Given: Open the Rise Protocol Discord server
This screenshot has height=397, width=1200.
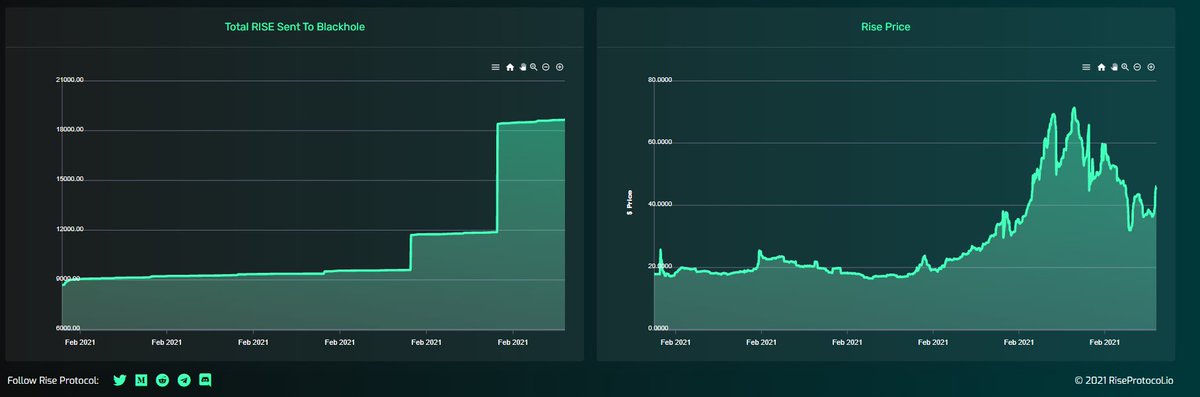Looking at the screenshot, I should click(x=206, y=380).
